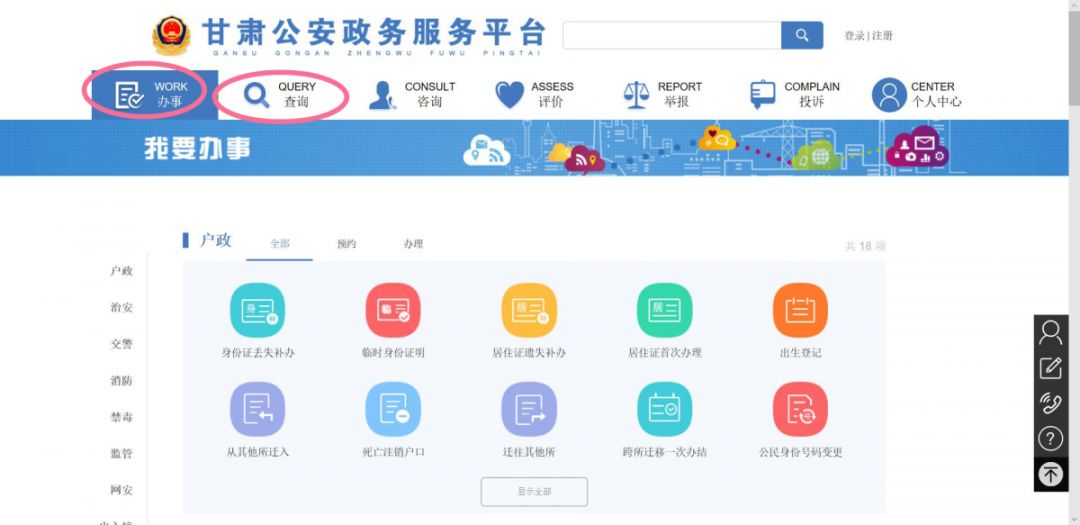Go to COMPLAIN 投诉 navigation item

[795, 95]
